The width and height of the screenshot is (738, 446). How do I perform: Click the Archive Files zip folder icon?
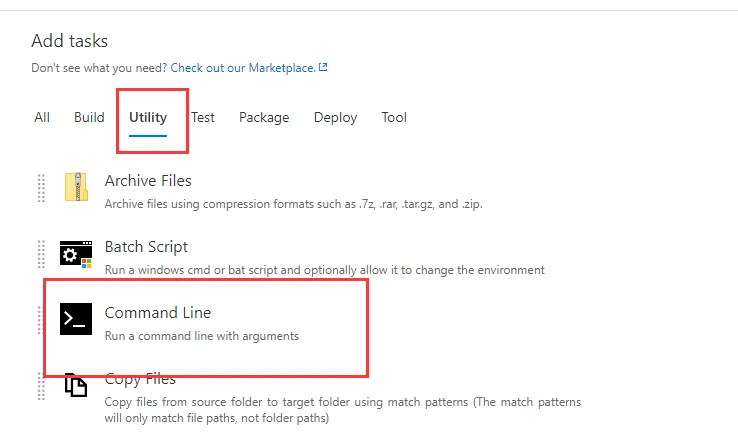76,187
